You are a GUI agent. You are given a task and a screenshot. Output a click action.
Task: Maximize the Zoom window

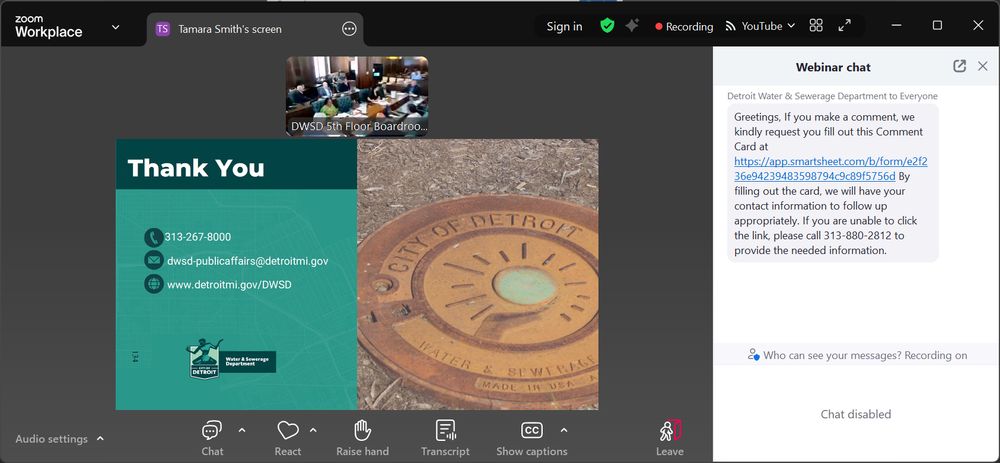(937, 26)
